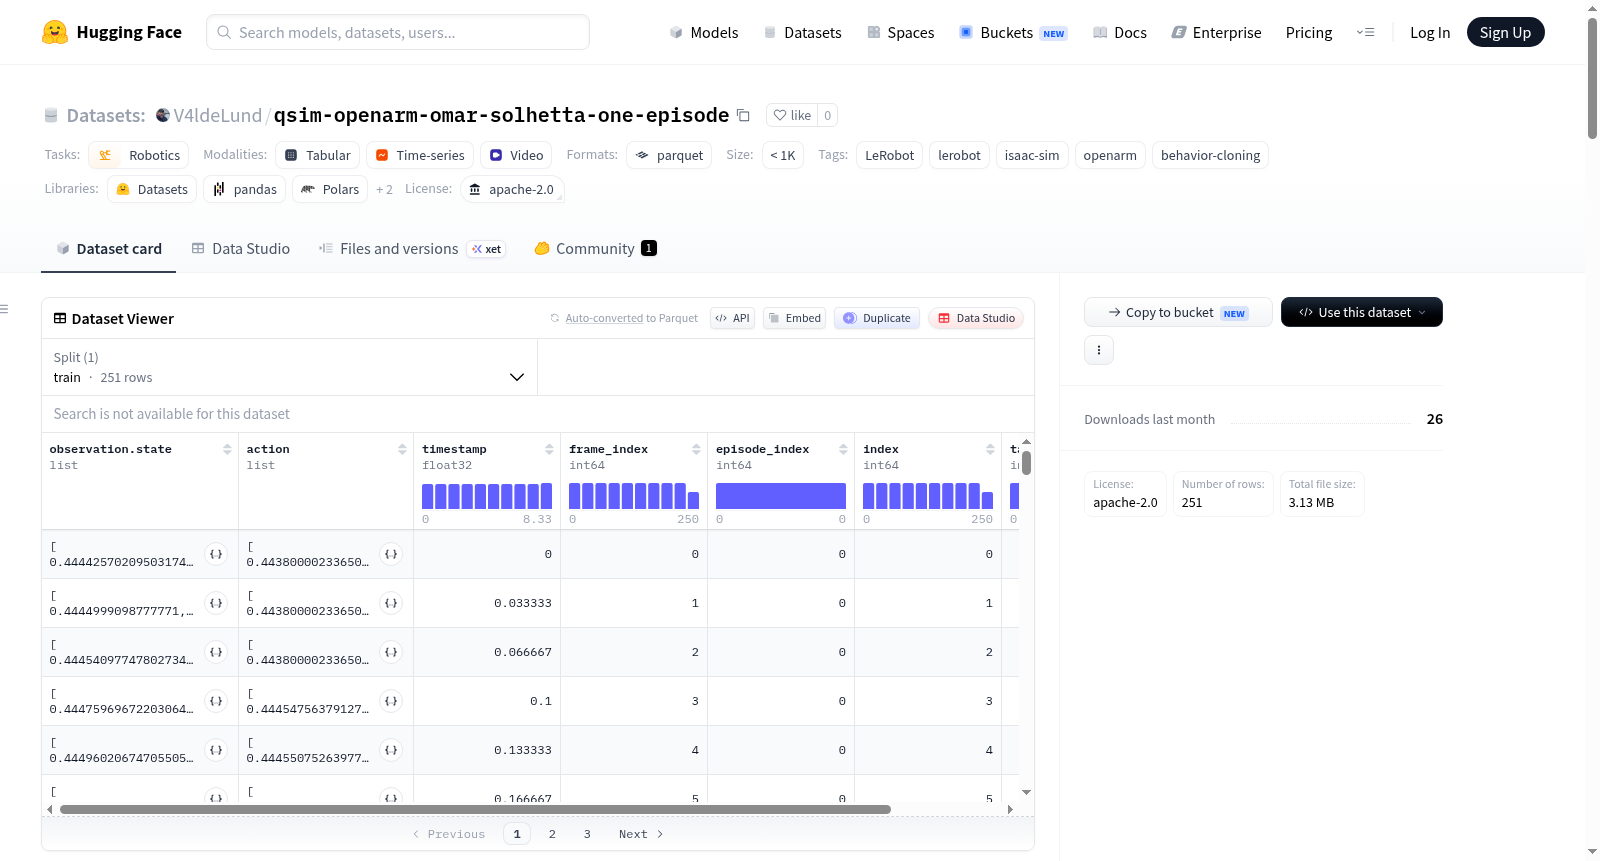The image size is (1600, 861).
Task: Toggle the left sidebar hamburger icon
Action: 4,309
